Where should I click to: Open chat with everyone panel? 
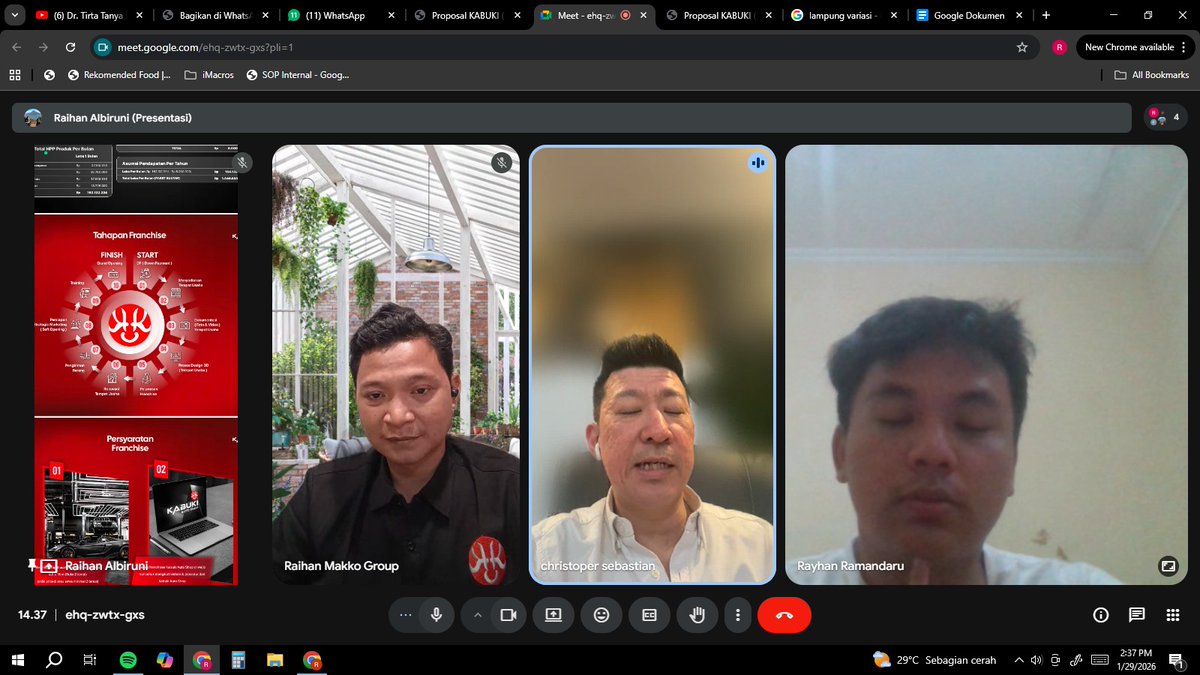pos(1137,615)
